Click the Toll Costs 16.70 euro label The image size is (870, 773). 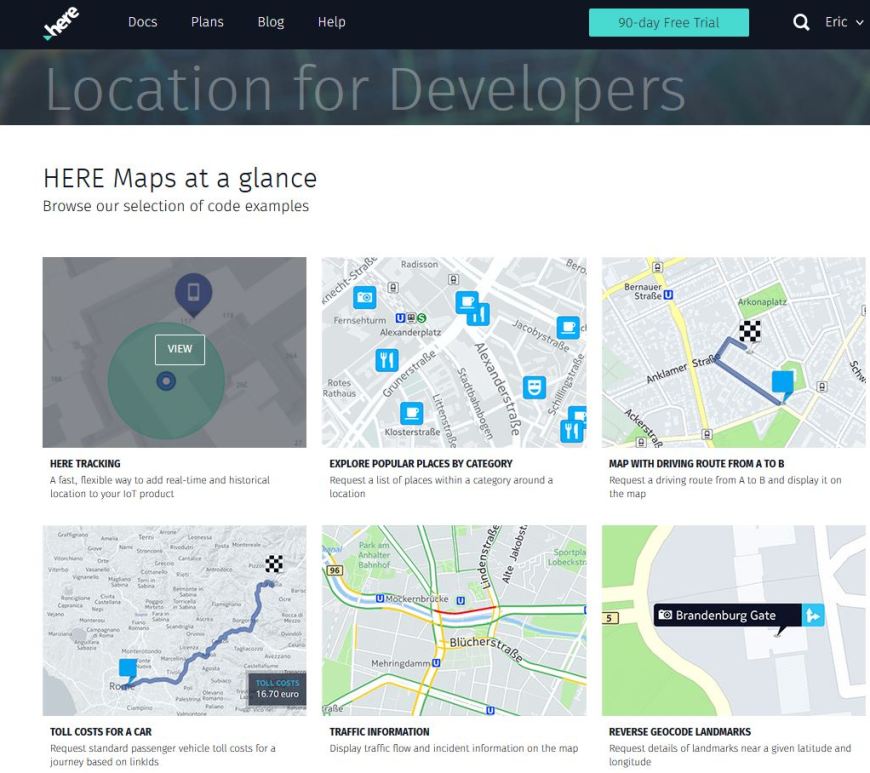[x=276, y=688]
